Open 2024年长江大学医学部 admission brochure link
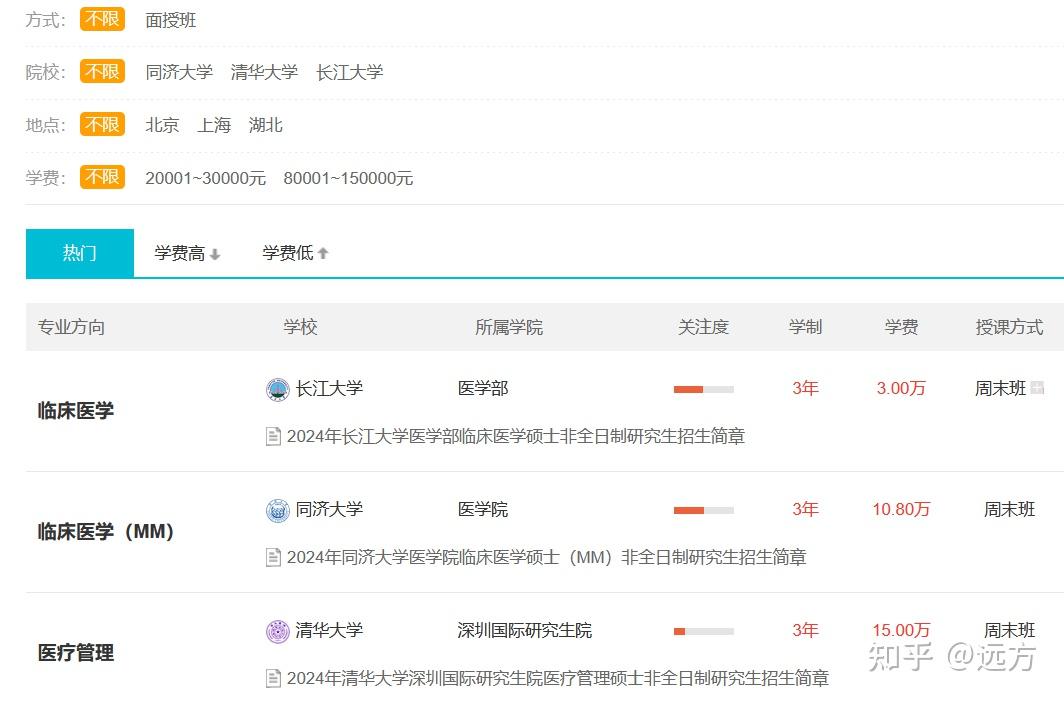 [516, 436]
